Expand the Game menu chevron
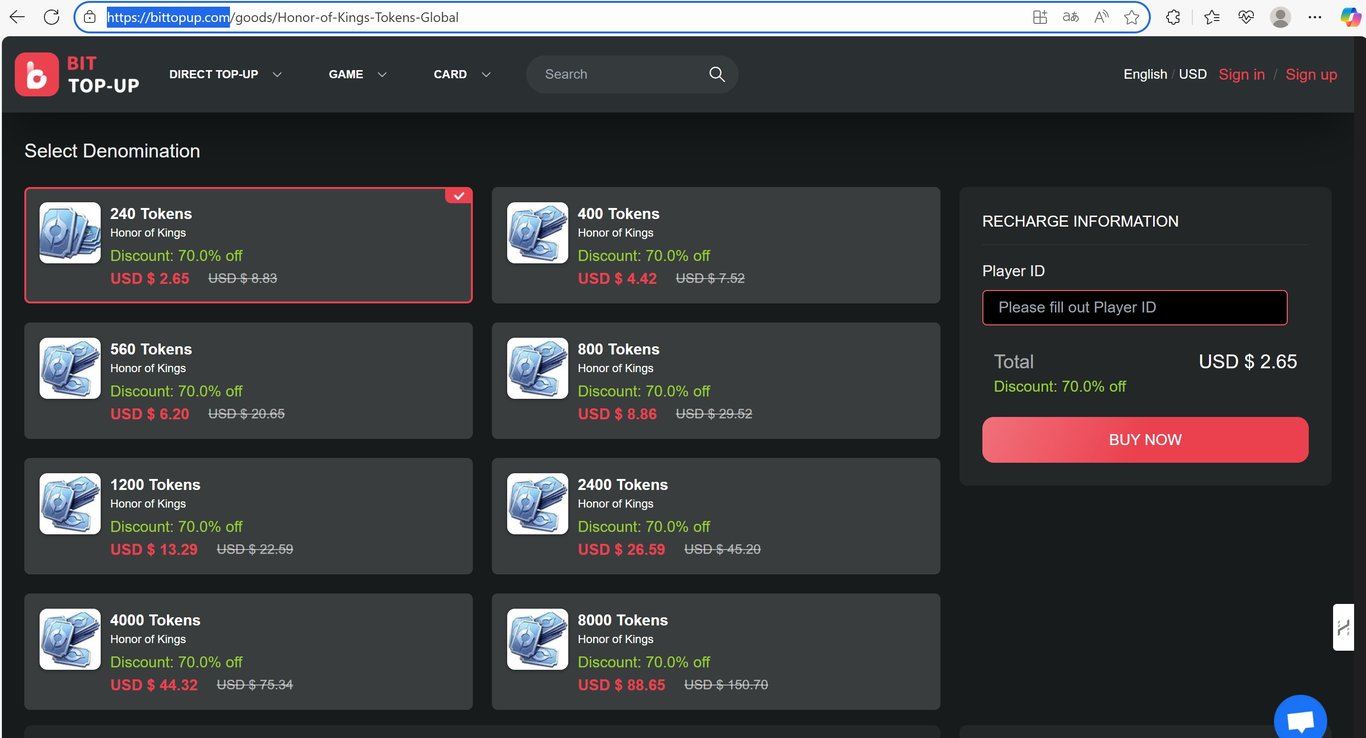This screenshot has height=738, width=1366. [382, 74]
